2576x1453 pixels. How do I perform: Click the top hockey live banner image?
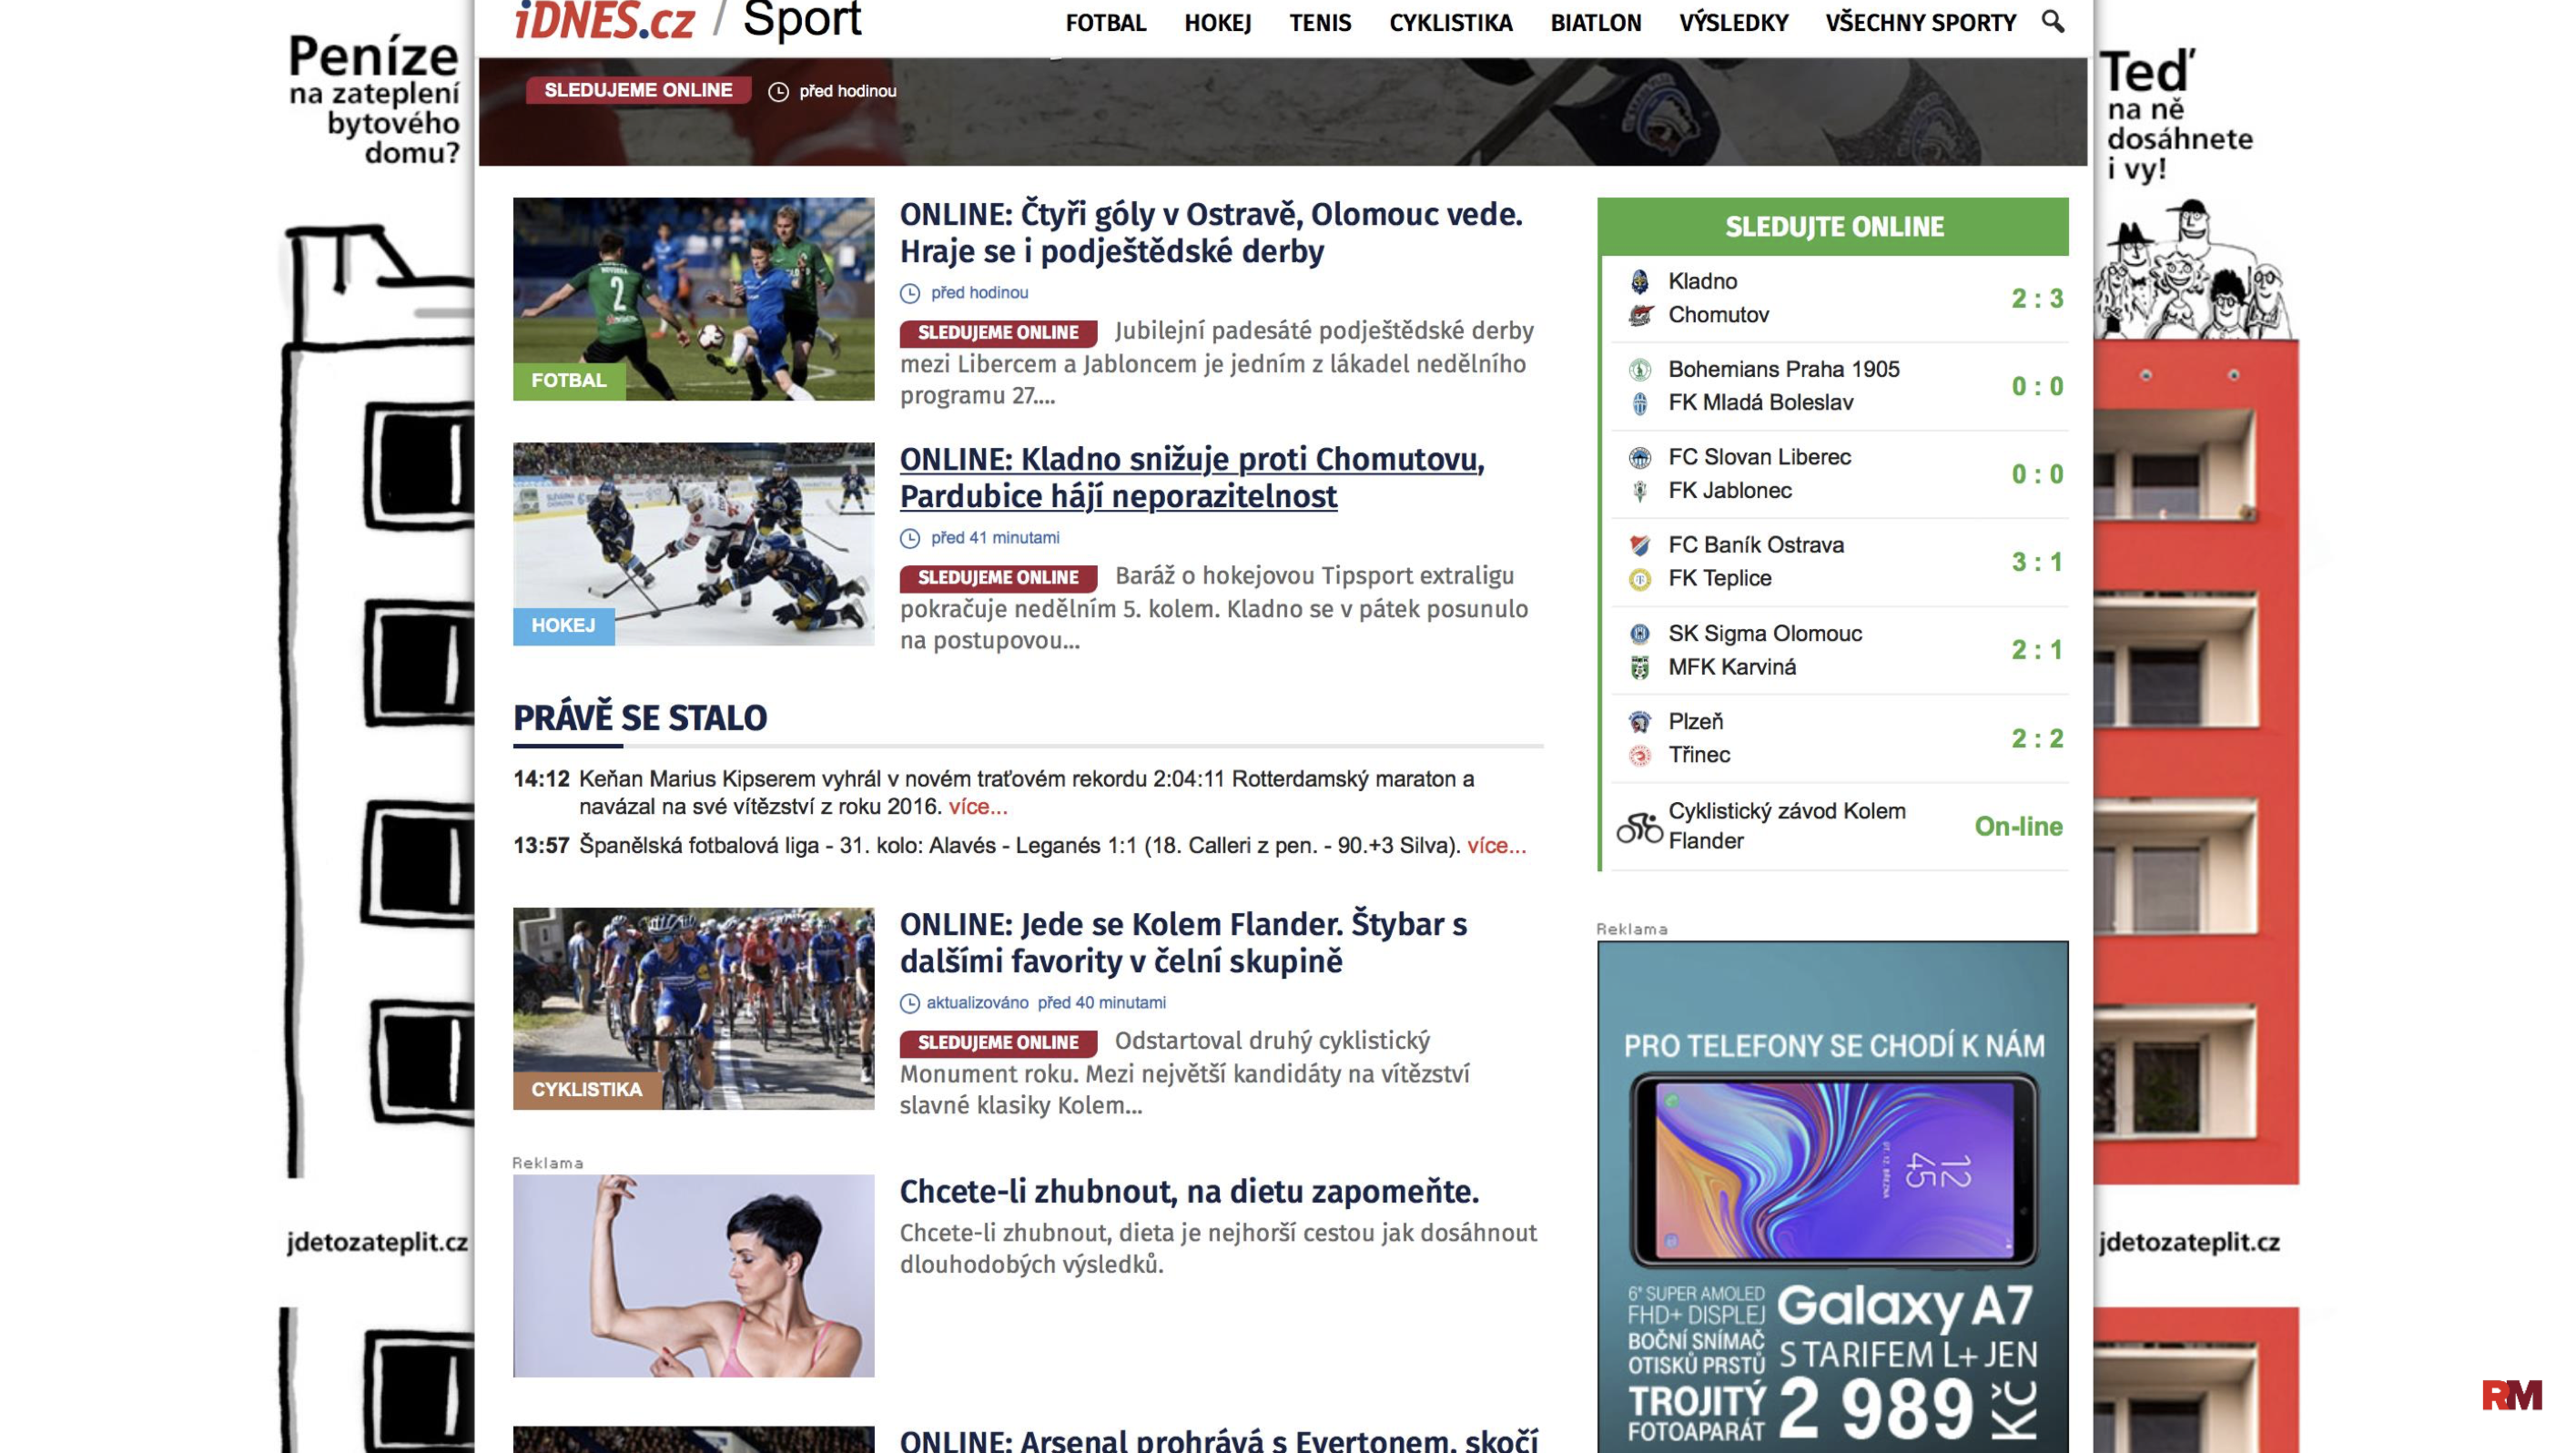1283,112
